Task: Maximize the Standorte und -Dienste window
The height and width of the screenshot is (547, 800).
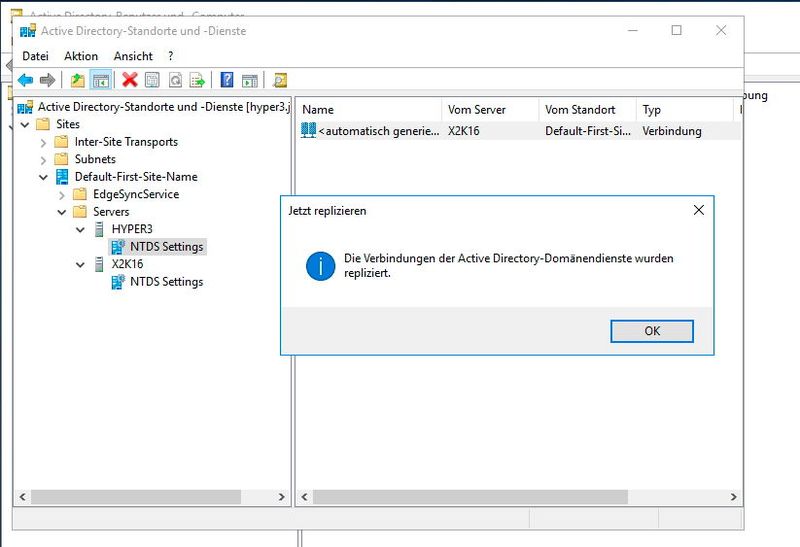Action: click(x=676, y=31)
